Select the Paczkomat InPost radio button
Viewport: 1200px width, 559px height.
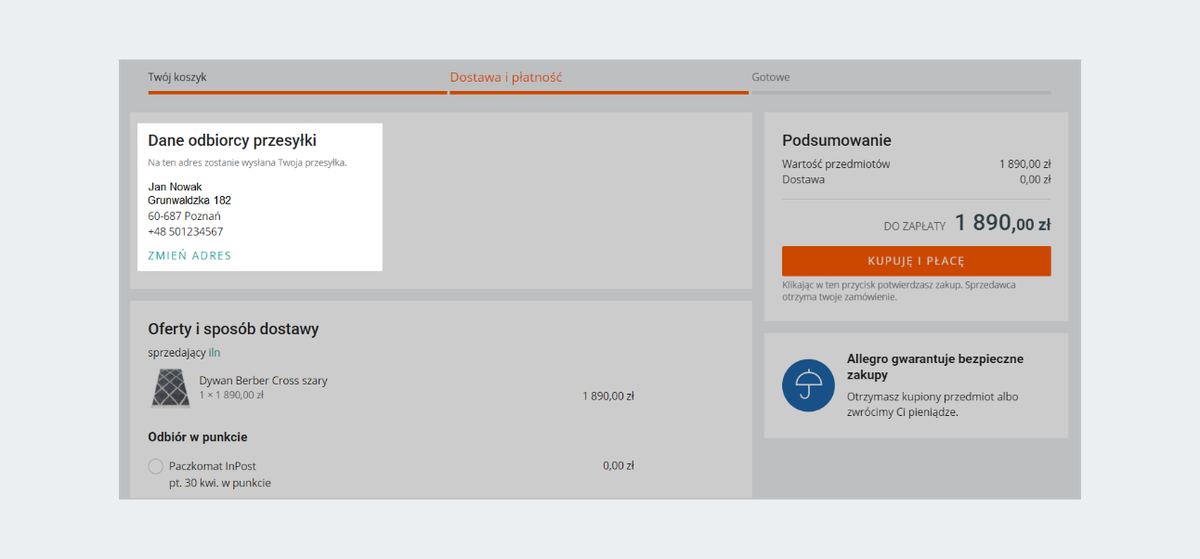coord(156,466)
